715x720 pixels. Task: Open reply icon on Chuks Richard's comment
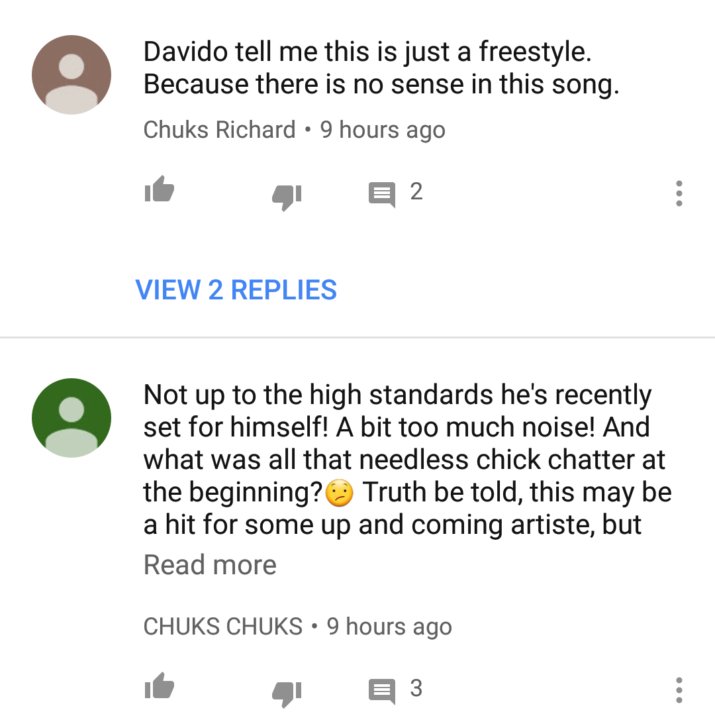pos(382,194)
